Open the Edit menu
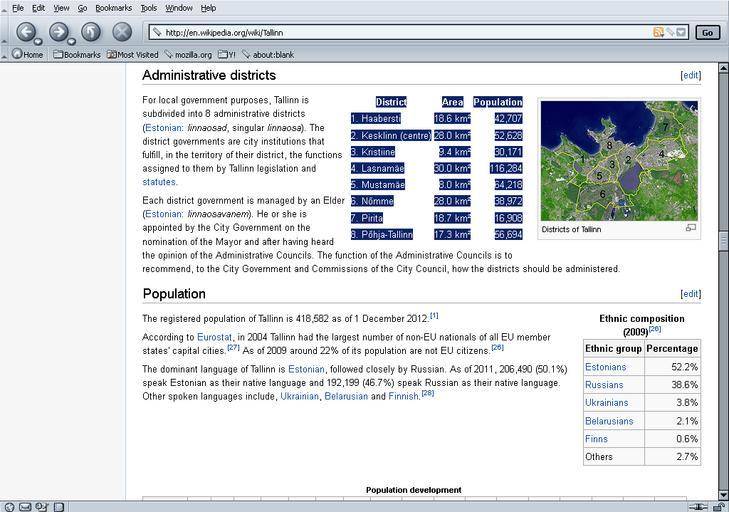This screenshot has height=512, width=729. point(38,8)
